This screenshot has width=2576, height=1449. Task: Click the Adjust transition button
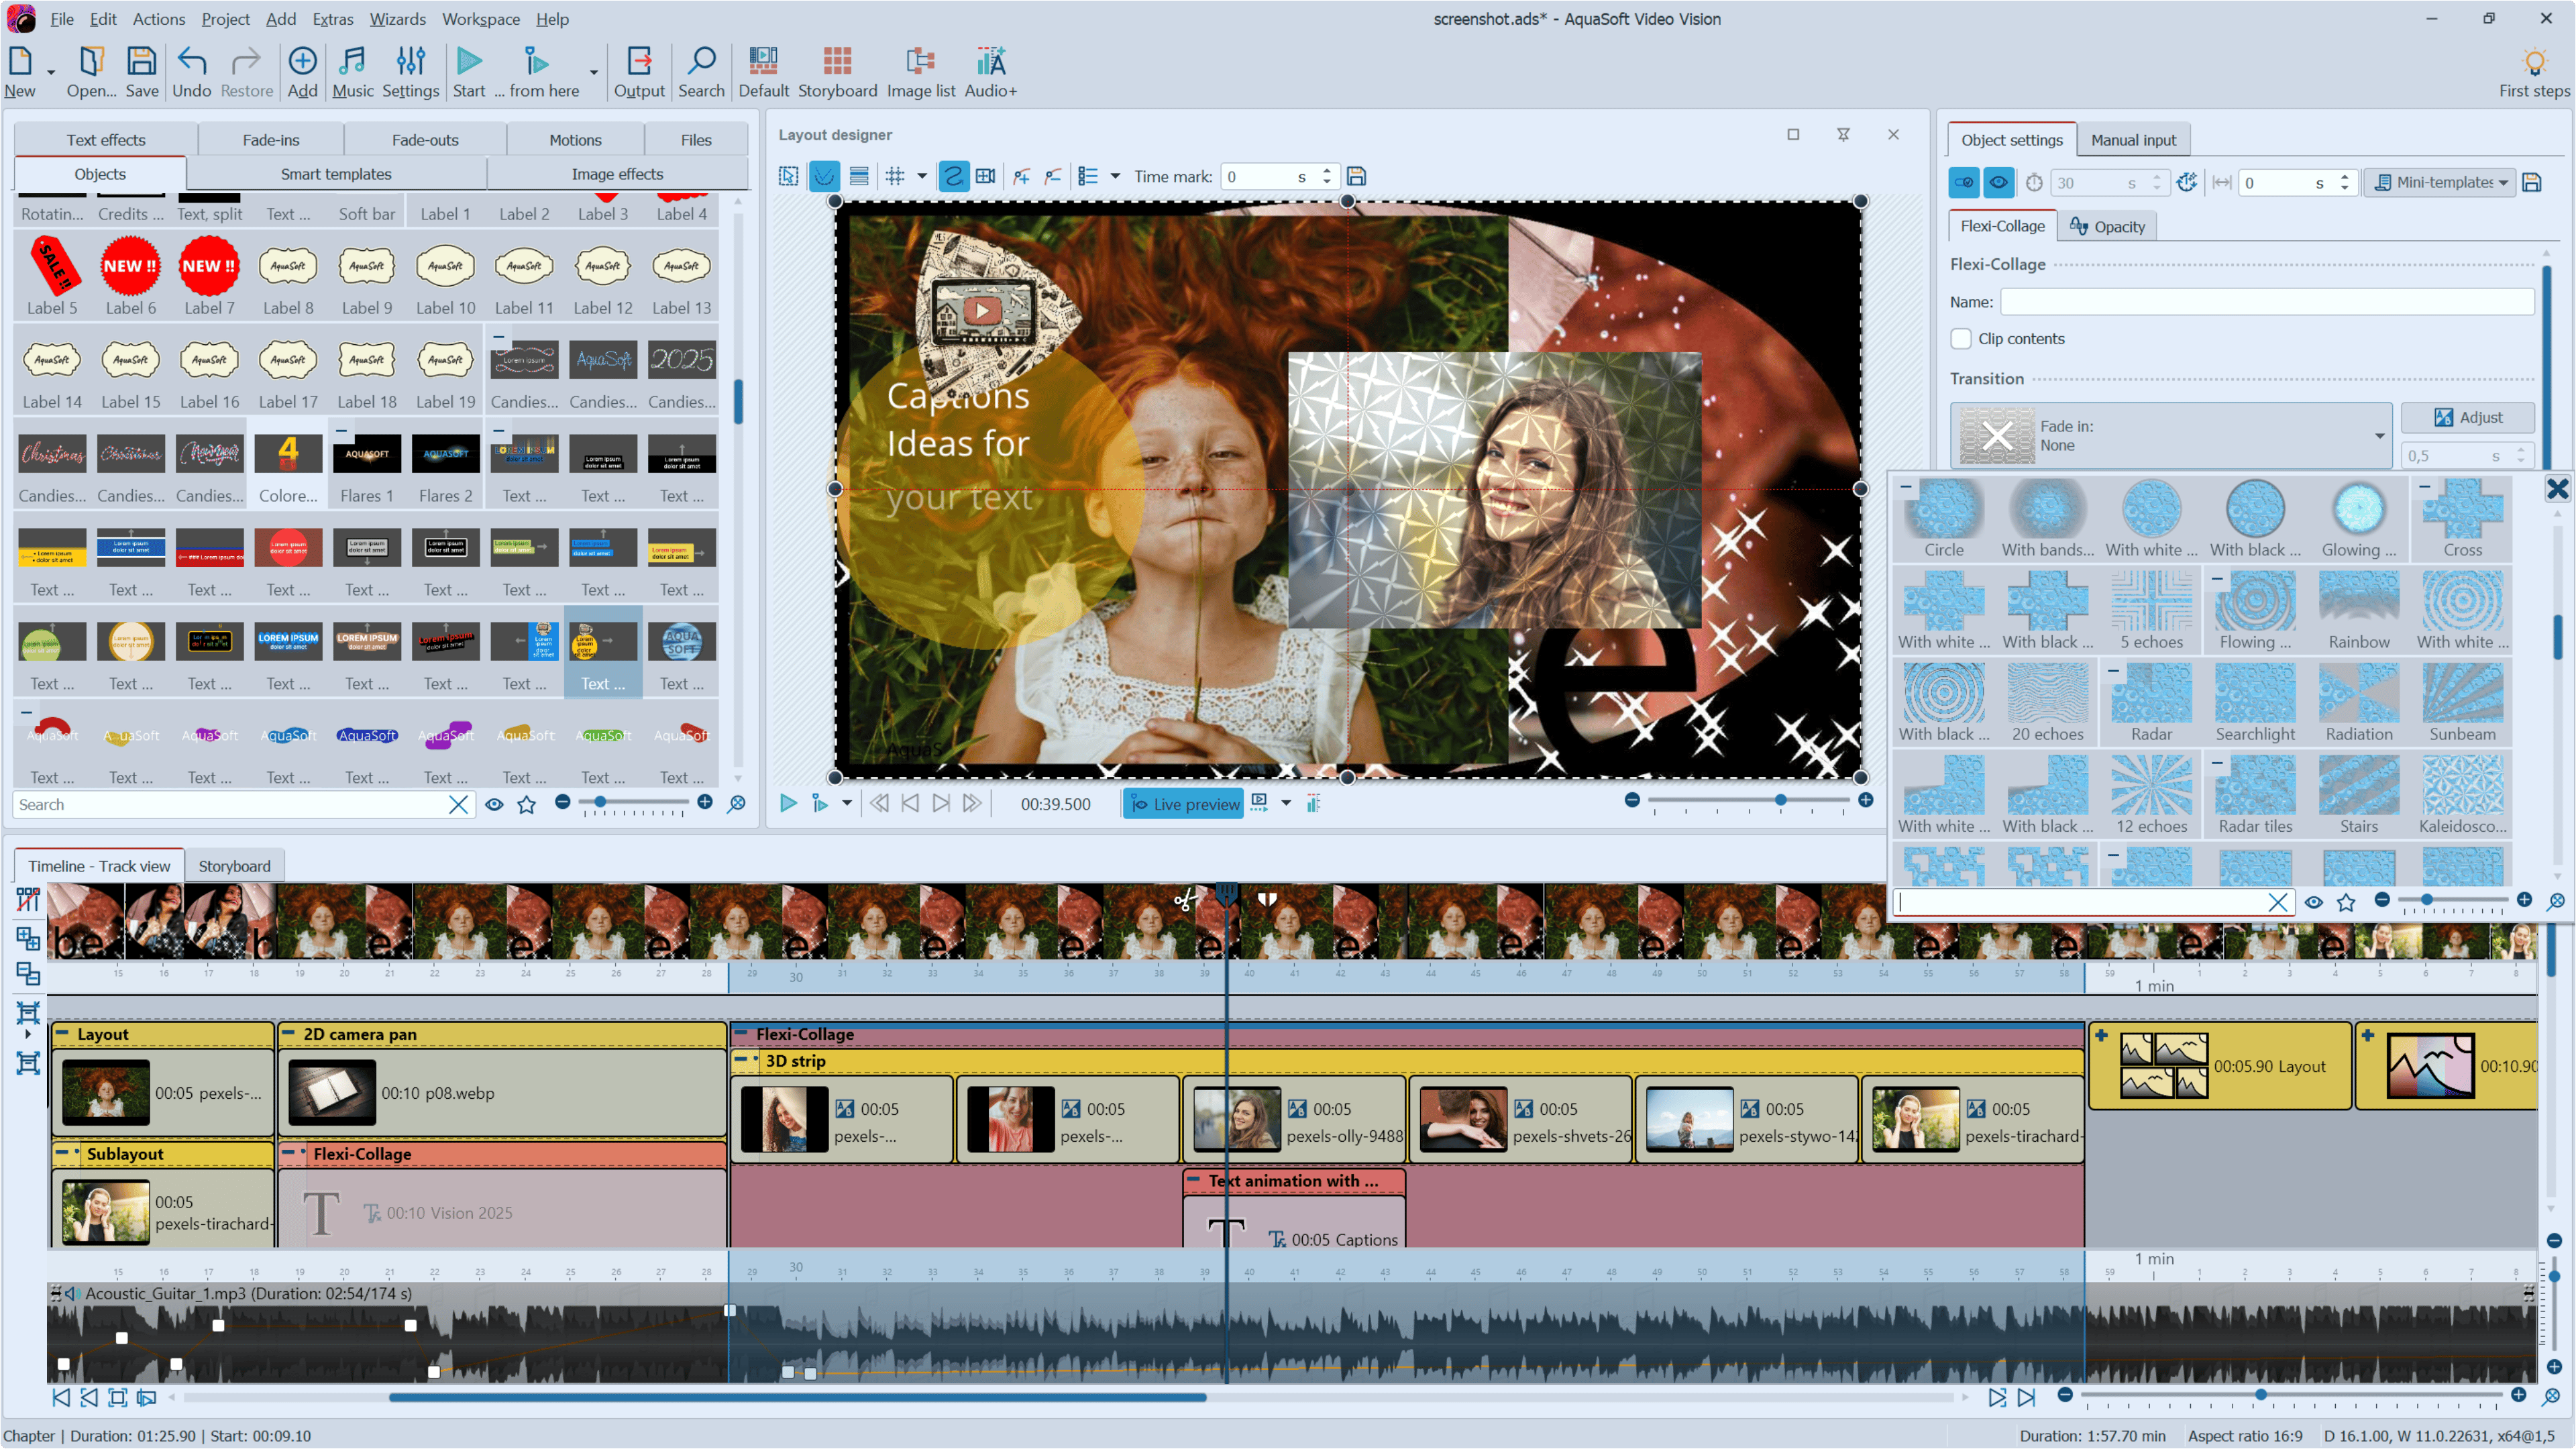click(2467, 417)
